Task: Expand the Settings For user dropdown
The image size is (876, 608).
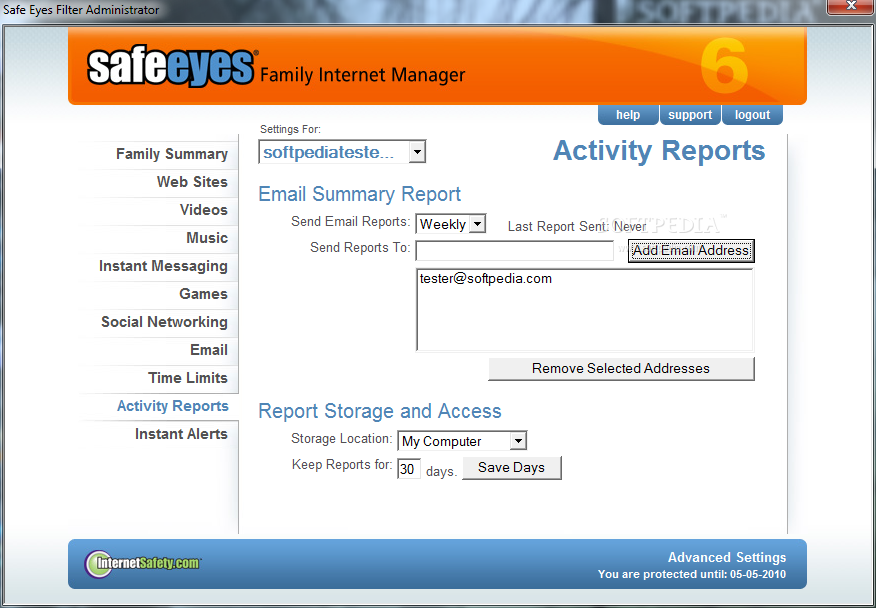Action: pyautogui.click(x=342, y=152)
